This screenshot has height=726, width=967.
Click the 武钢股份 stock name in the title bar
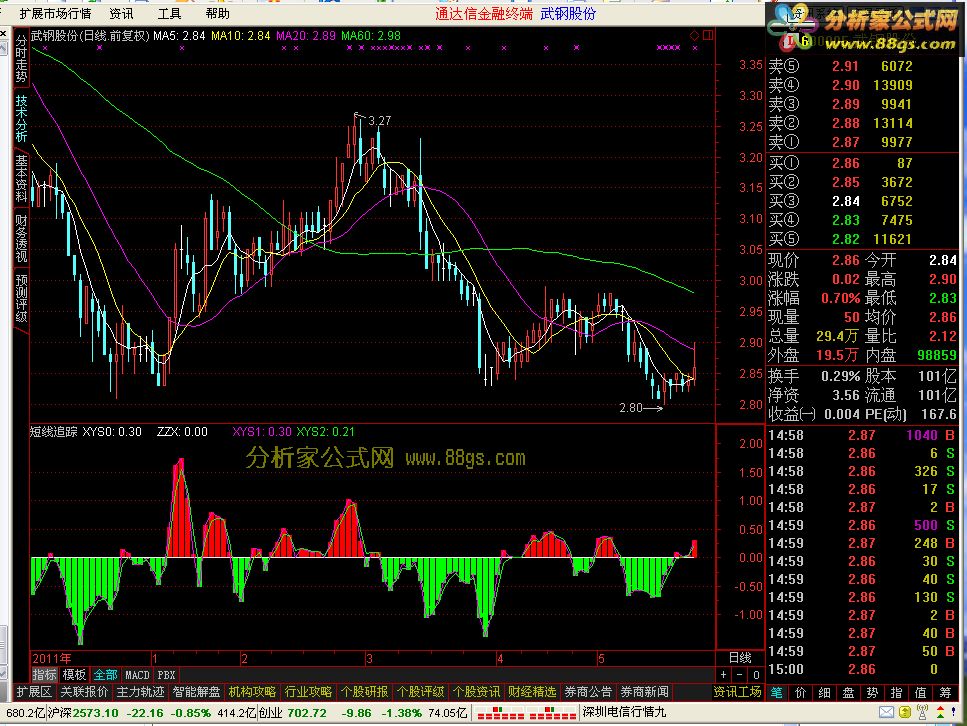568,14
